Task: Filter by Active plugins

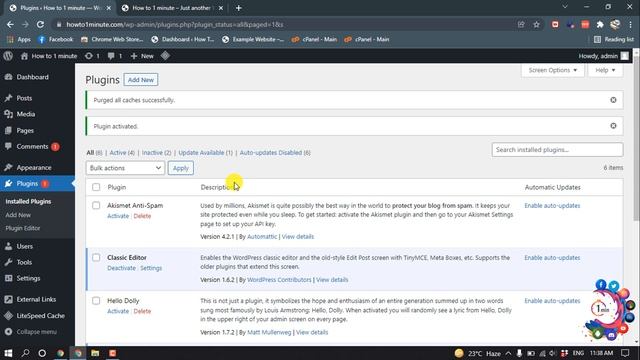Action: pyautogui.click(x=122, y=153)
